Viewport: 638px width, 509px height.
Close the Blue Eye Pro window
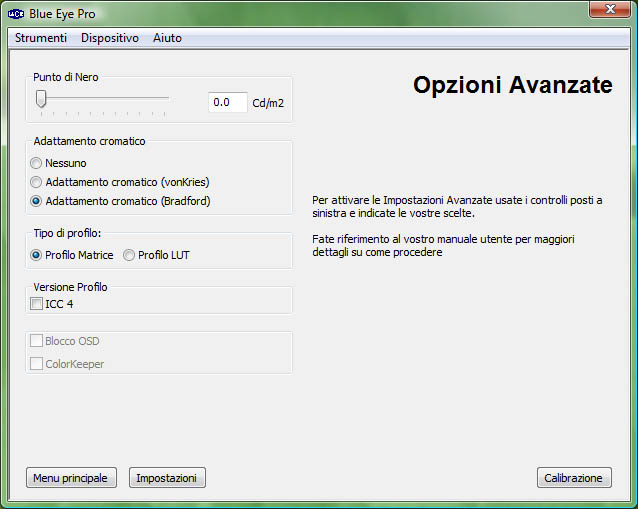pyautogui.click(x=610, y=9)
